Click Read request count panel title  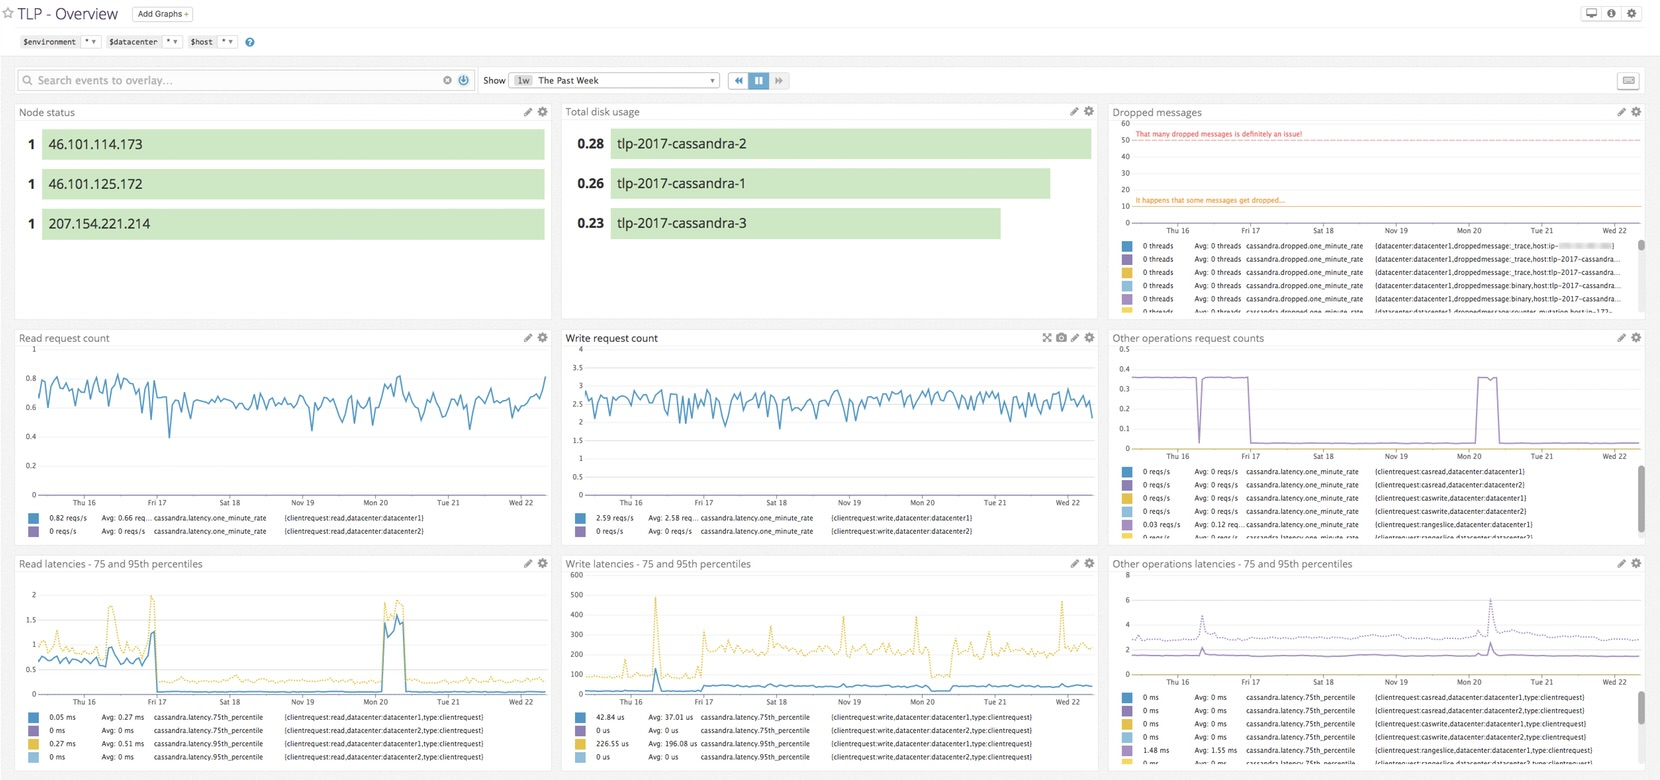(64, 338)
